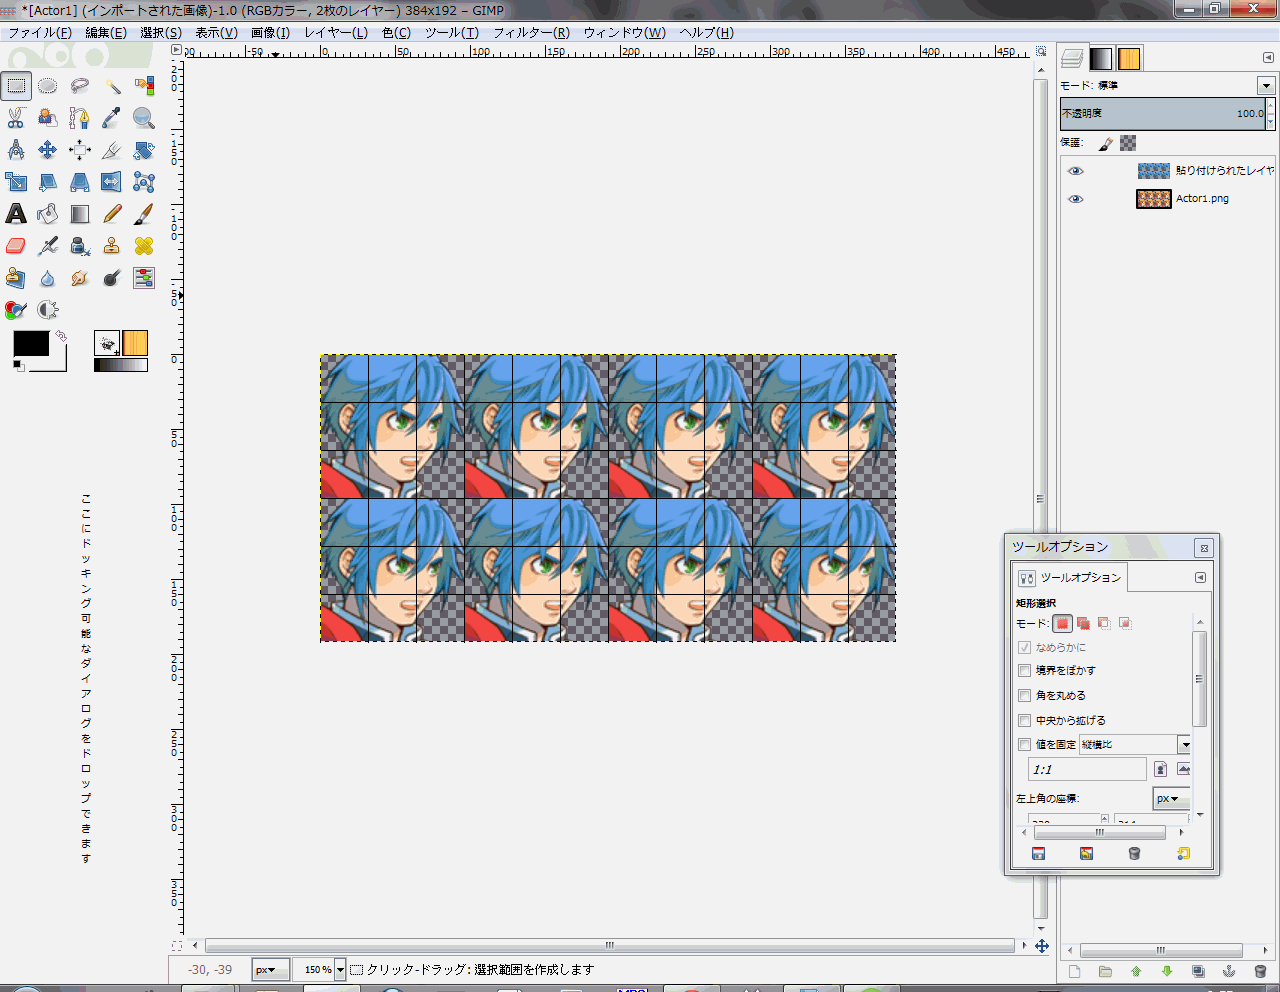Screen dimensions: 1280x992
Task: Open the フィルター(R) menu
Action: [x=531, y=33]
